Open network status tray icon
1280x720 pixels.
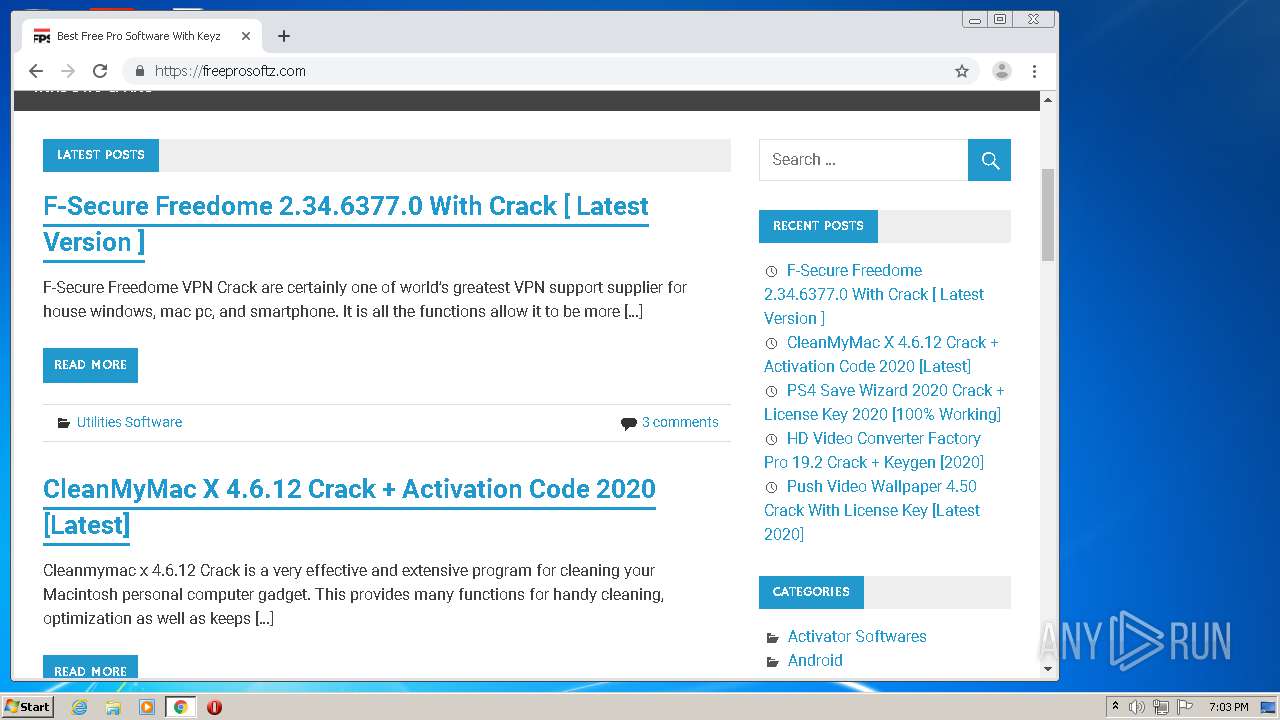1161,707
